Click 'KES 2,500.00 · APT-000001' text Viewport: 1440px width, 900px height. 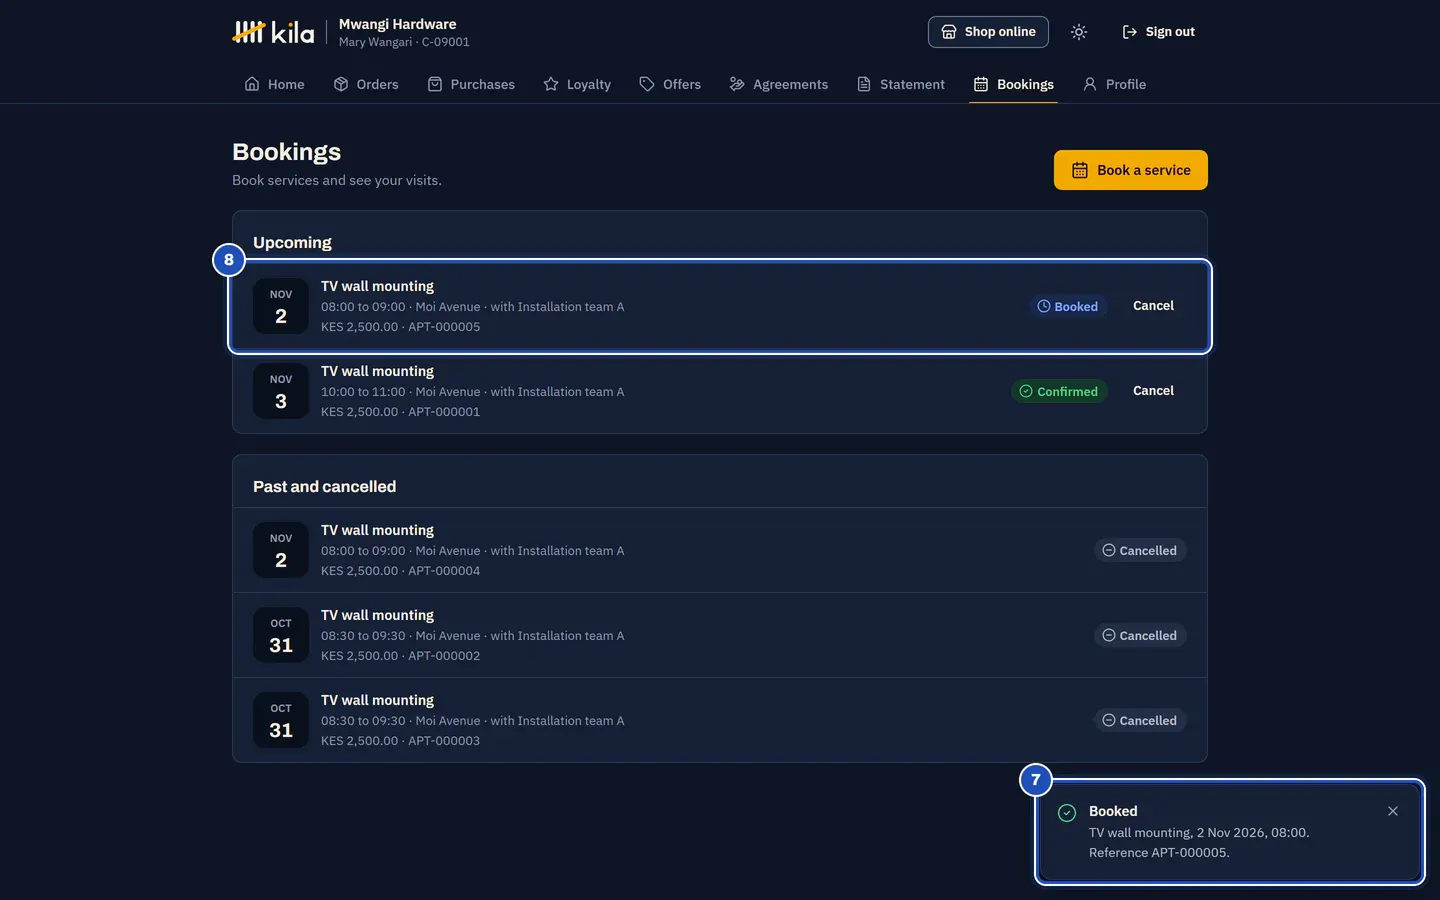[x=400, y=412]
